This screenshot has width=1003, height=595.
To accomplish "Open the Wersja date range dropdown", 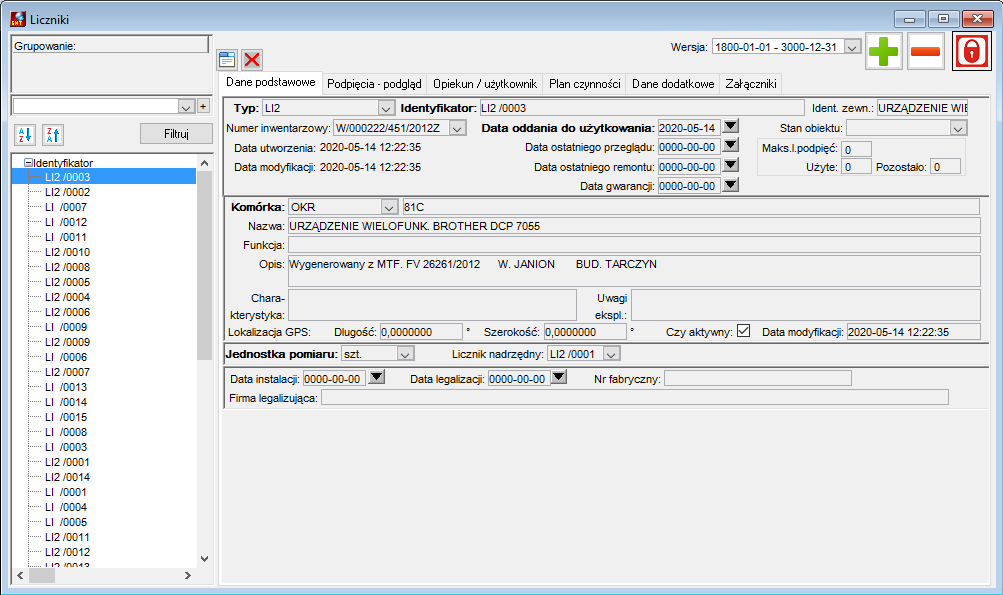I will tap(852, 47).
